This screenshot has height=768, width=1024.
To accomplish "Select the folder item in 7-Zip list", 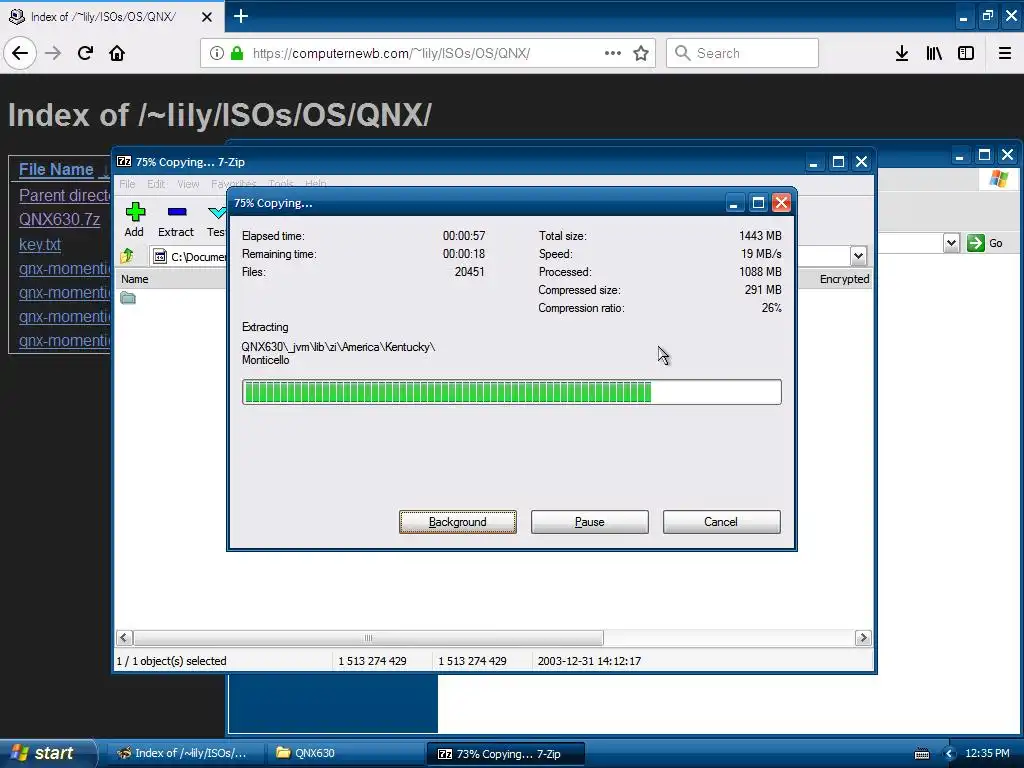I will point(128,298).
